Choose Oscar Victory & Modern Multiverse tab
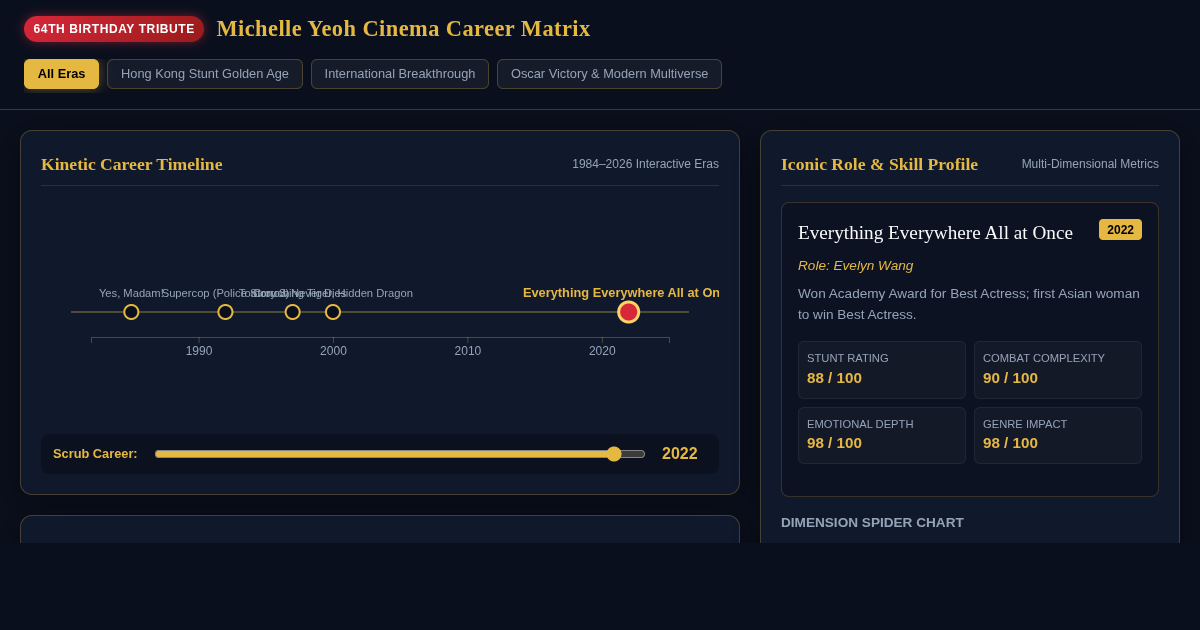Image resolution: width=1200 pixels, height=630 pixels. click(609, 74)
